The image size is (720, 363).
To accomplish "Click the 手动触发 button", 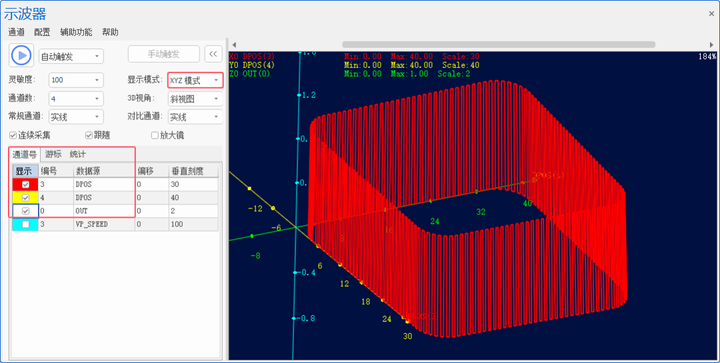I will (163, 54).
